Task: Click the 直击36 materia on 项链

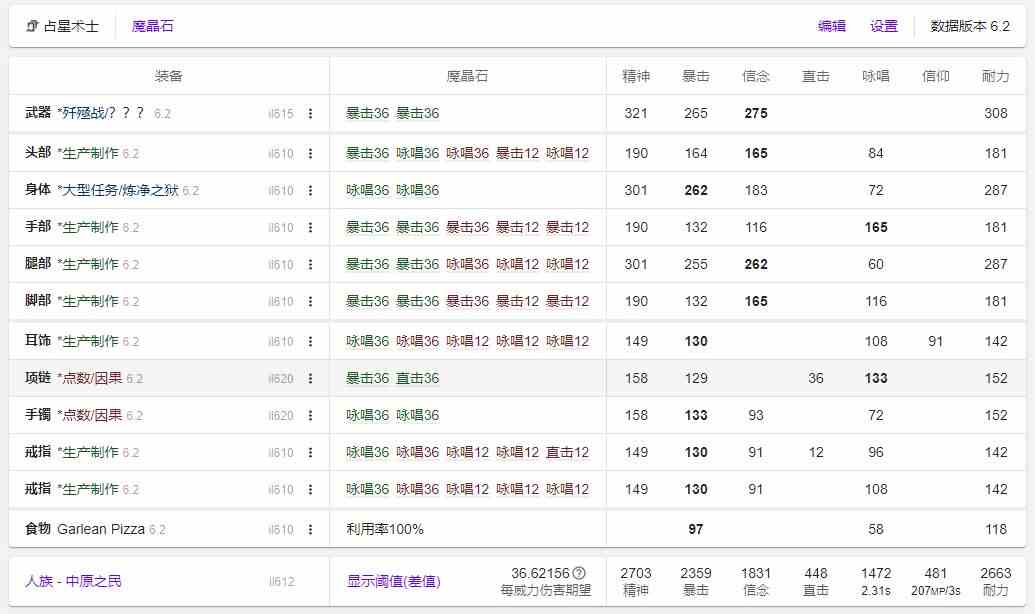Action: pyautogui.click(x=418, y=378)
